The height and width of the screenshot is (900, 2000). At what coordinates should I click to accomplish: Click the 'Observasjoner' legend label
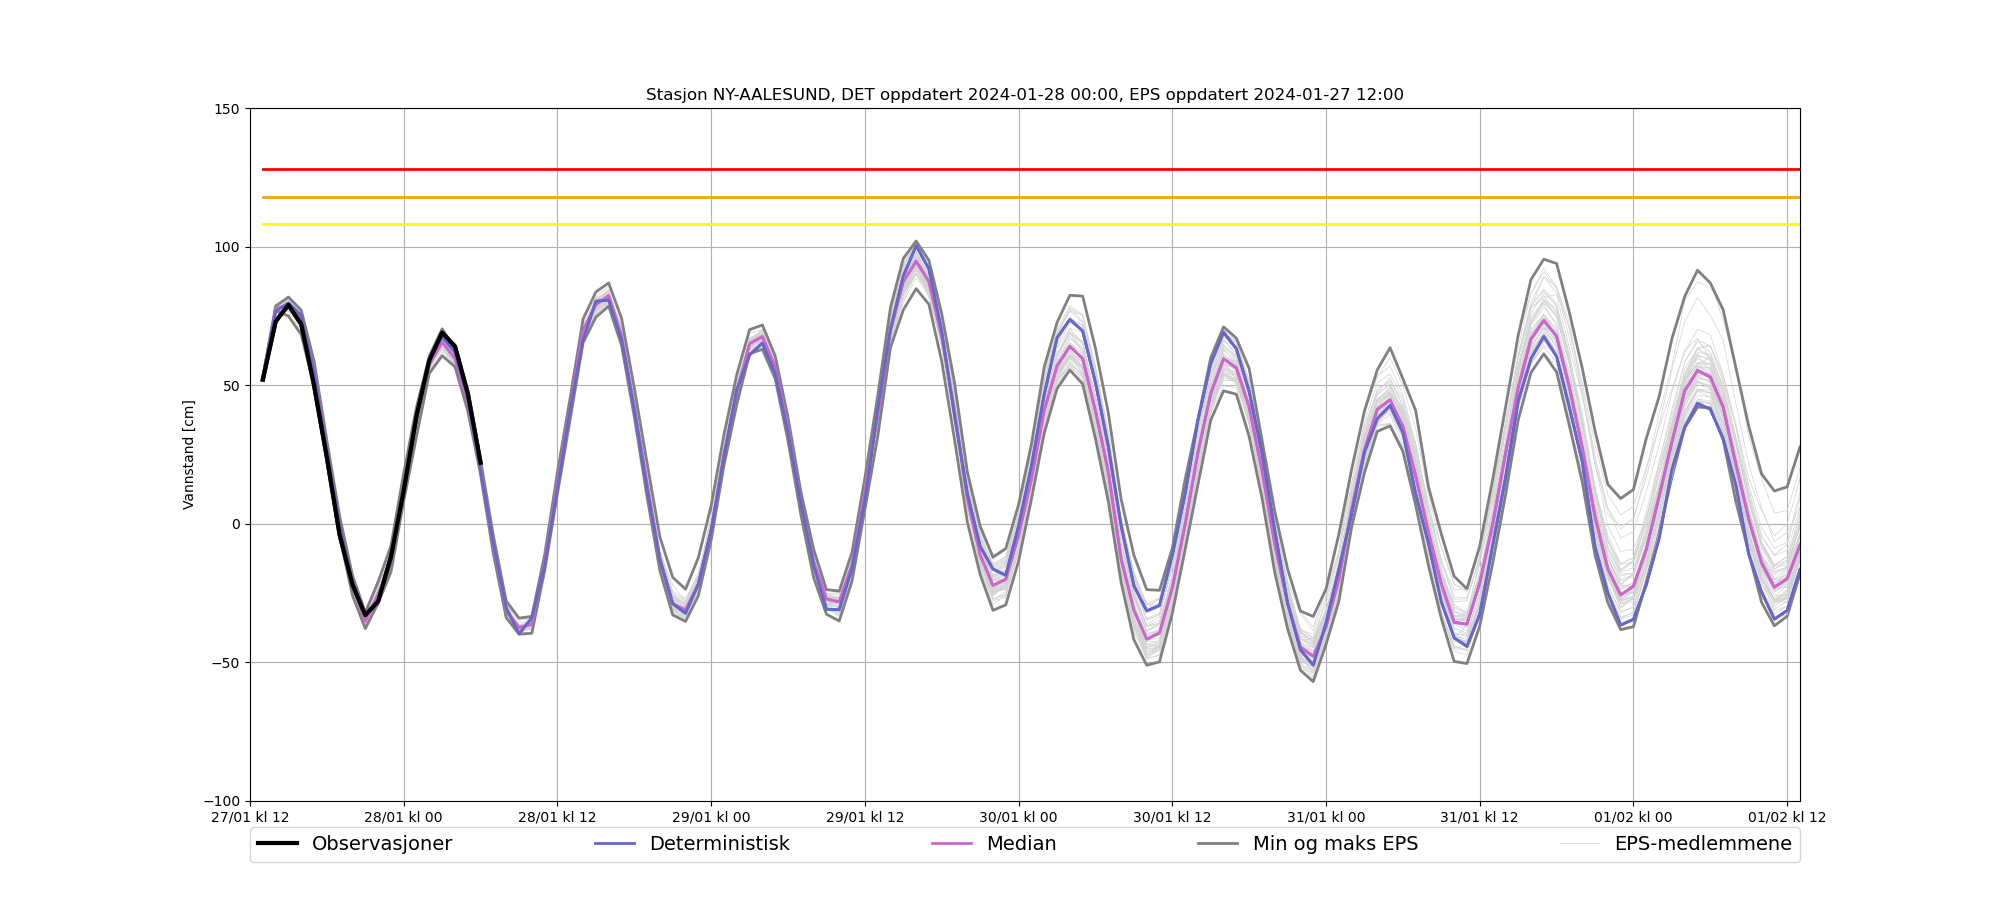(x=382, y=844)
